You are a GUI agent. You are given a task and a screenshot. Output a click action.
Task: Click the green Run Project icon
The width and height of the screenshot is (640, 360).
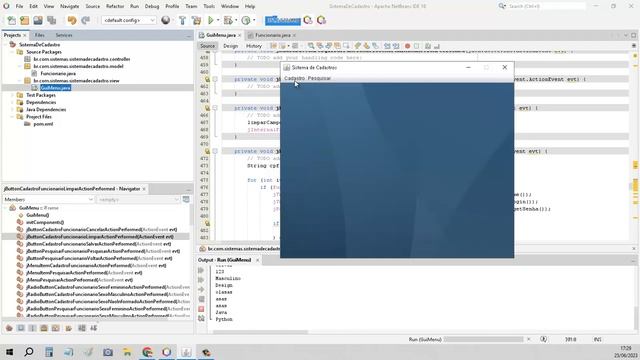tap(211, 20)
